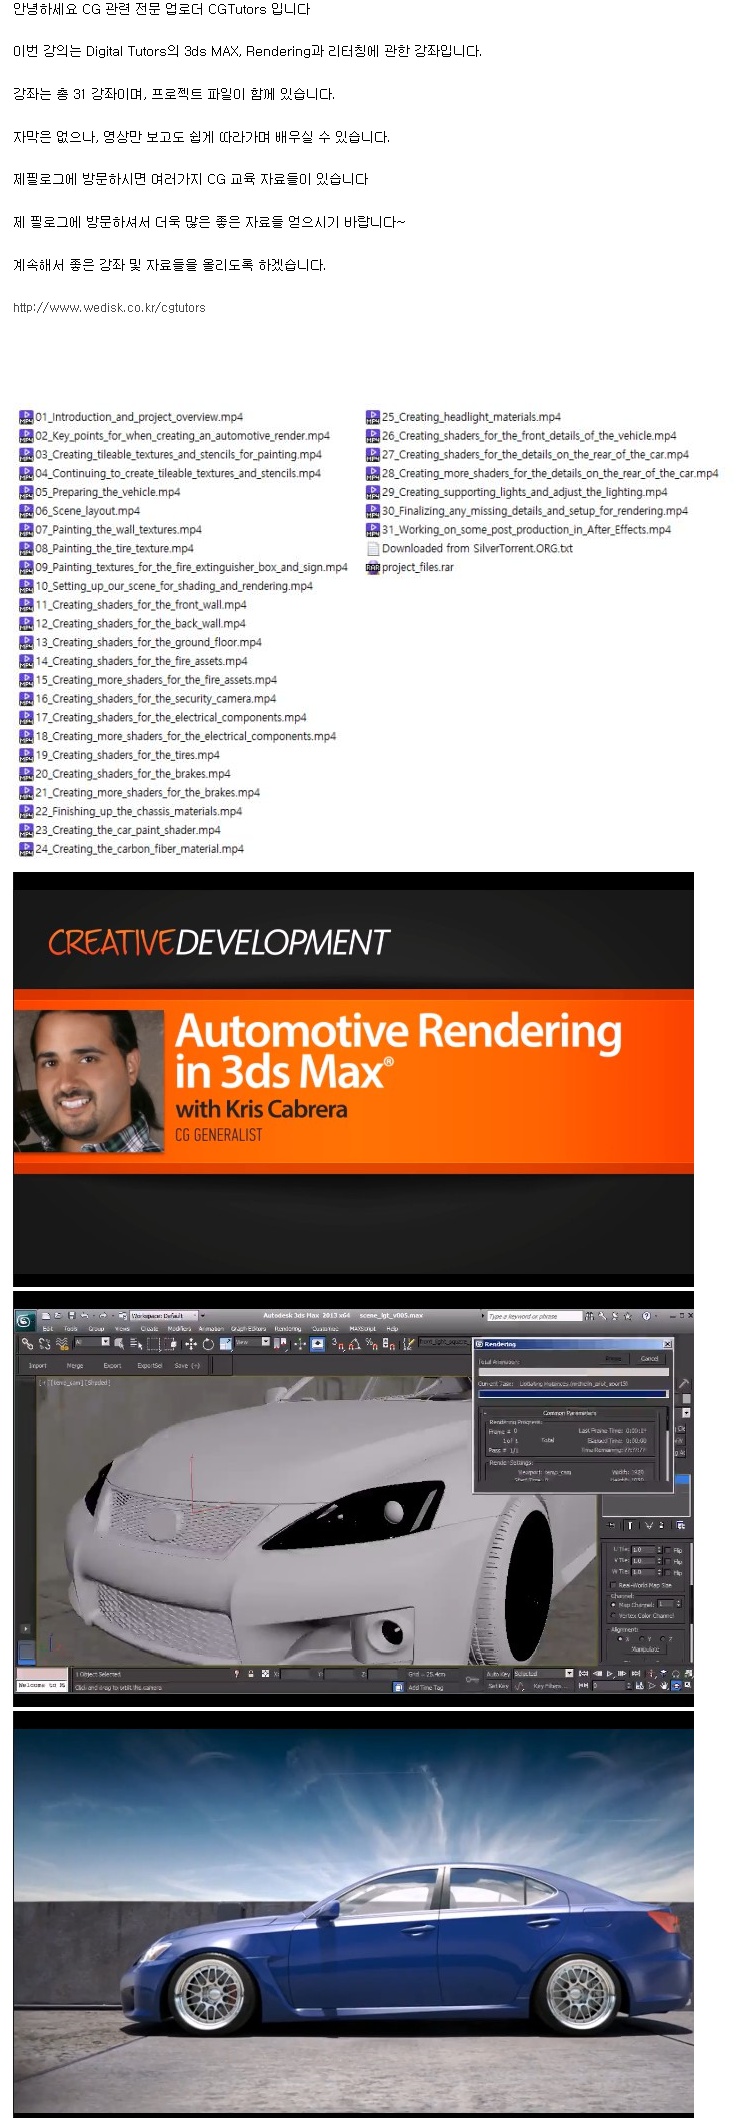Click the MP4 icon beside 11_Creating_shaders_for_the_front_wall.mp4
Image resolution: width=737 pixels, height=2118 pixels.
point(27,605)
